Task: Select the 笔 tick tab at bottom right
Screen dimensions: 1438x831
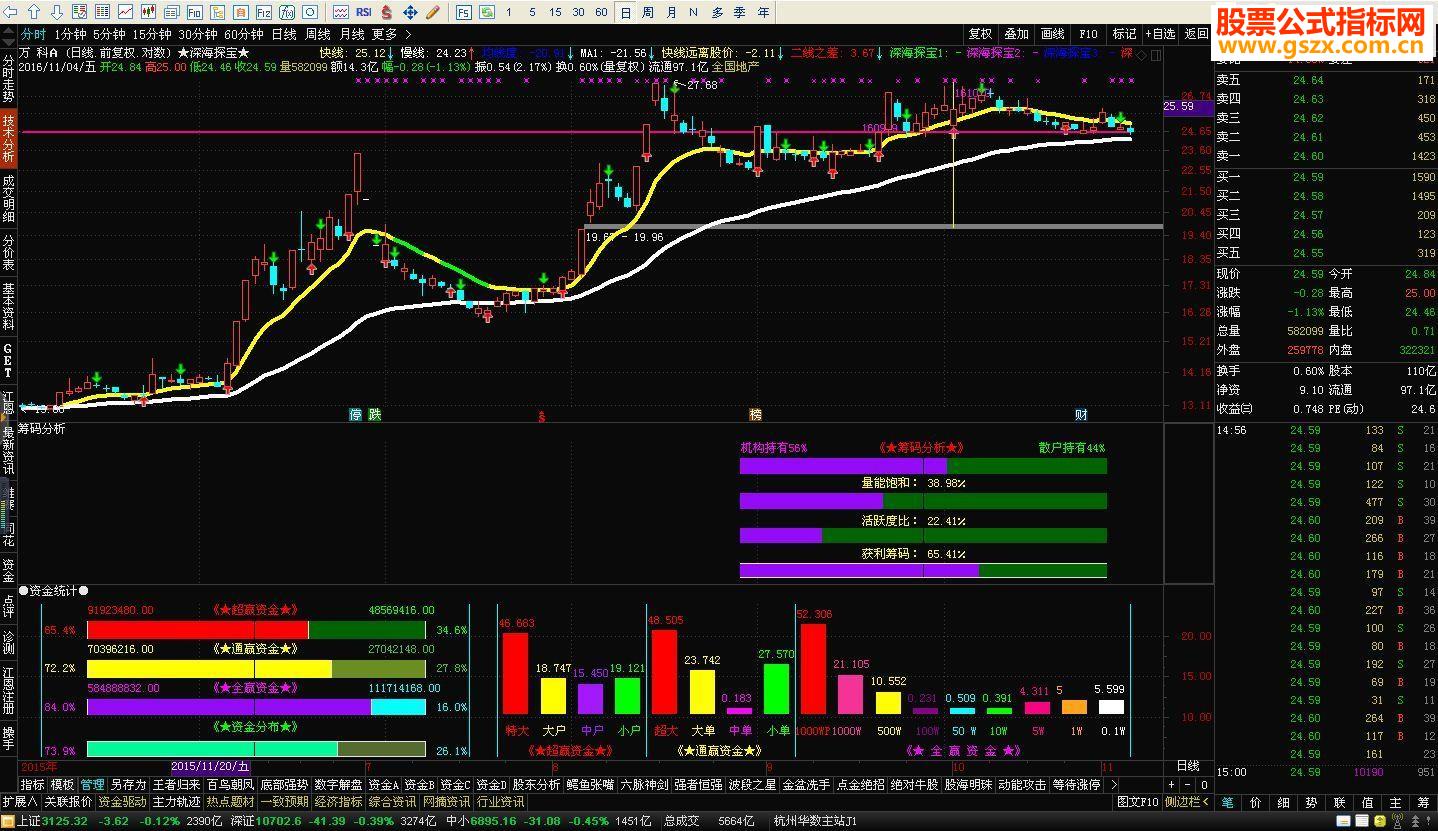Action: 1227,802
